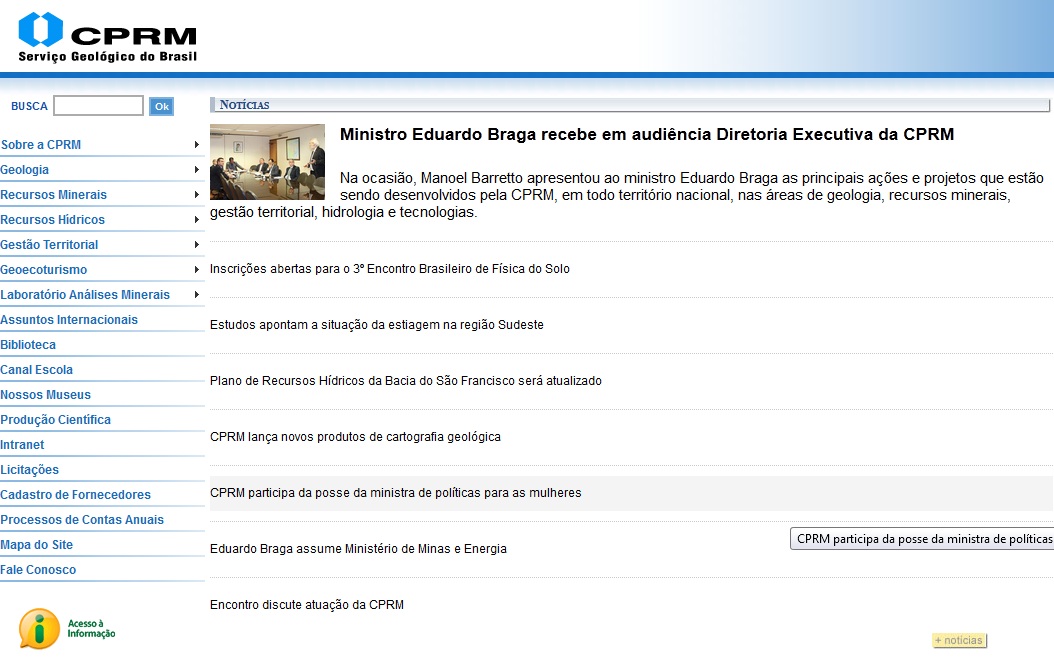Open the Gestão Territorial menu item
This screenshot has height=658, width=1054.
pos(49,245)
